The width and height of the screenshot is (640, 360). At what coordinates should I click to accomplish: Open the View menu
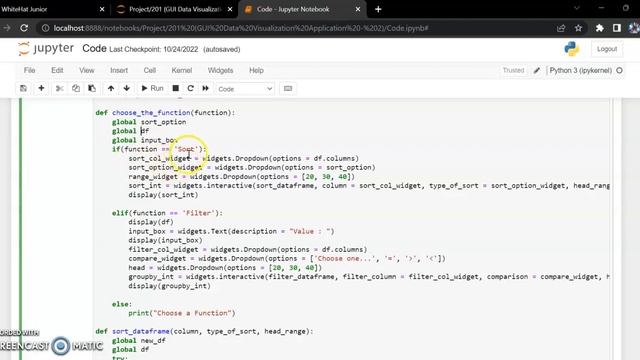(87, 70)
